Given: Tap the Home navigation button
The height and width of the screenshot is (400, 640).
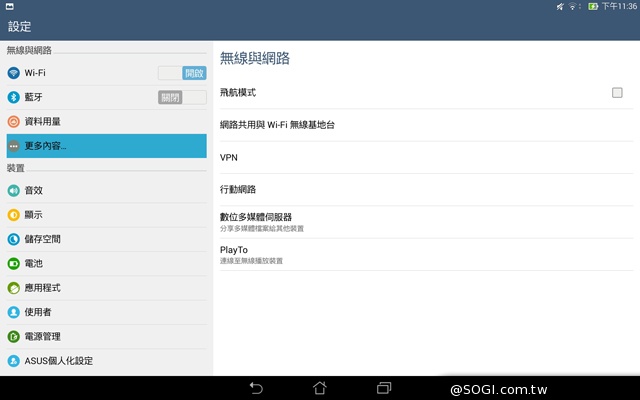Looking at the screenshot, I should (x=320, y=388).
